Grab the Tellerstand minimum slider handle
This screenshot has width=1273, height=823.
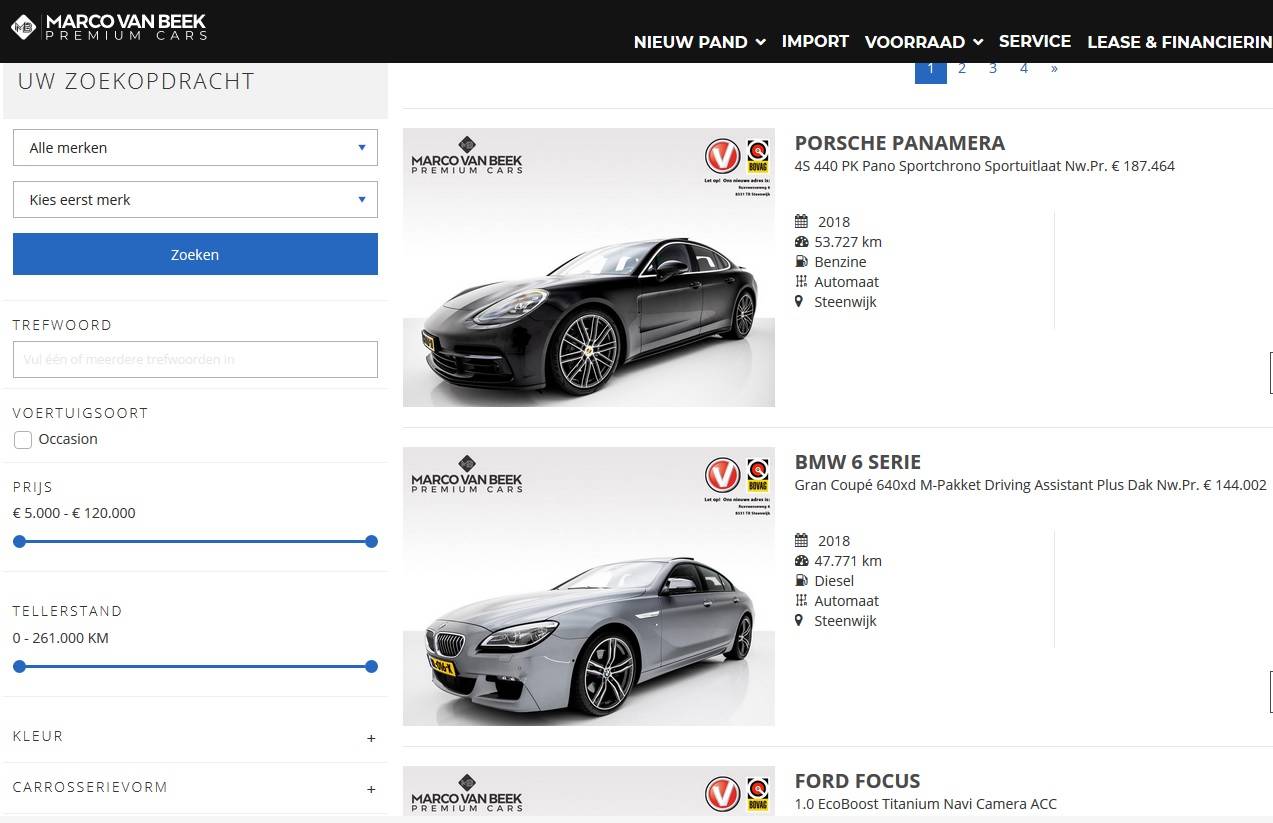pyautogui.click(x=19, y=667)
